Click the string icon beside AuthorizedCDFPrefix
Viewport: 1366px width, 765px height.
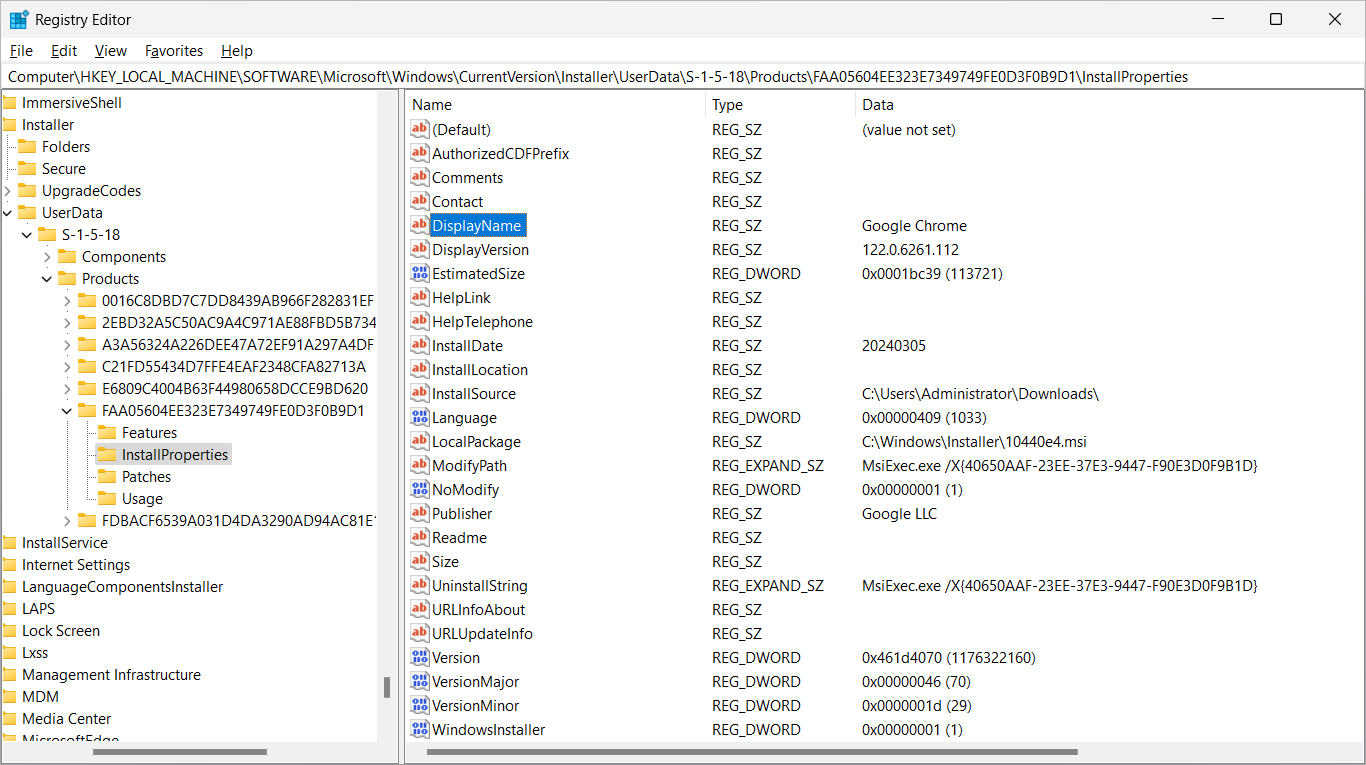pyautogui.click(x=420, y=153)
